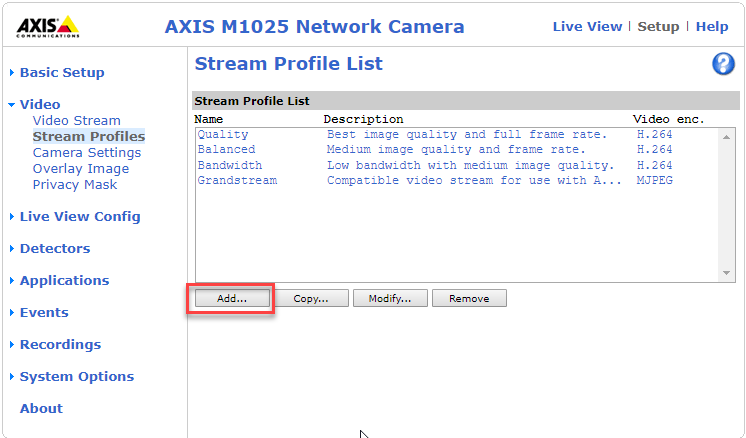Go to Video Stream settings

click(77, 121)
